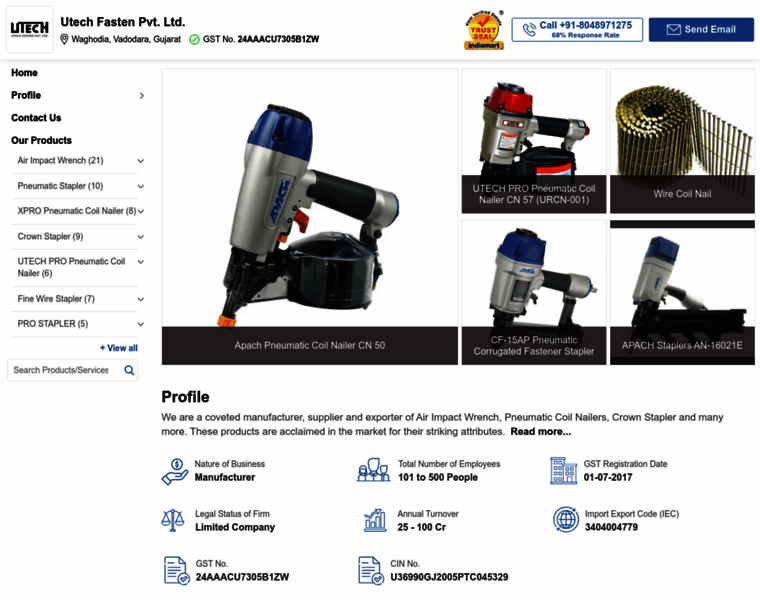760x600 pixels.
Task: Open UTECH PRO Coil Nailer CN 57 thumbnail
Action: click(x=534, y=141)
